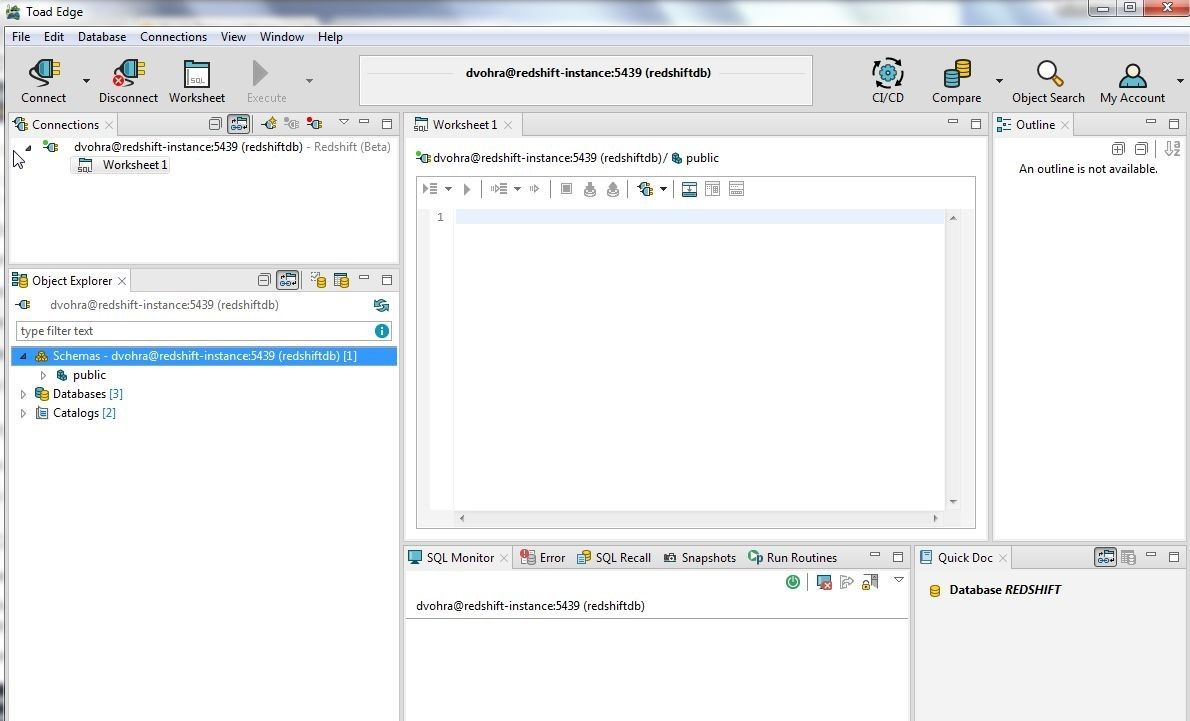The height and width of the screenshot is (721, 1190).
Task: Open Object Search
Action: pos(1048,81)
